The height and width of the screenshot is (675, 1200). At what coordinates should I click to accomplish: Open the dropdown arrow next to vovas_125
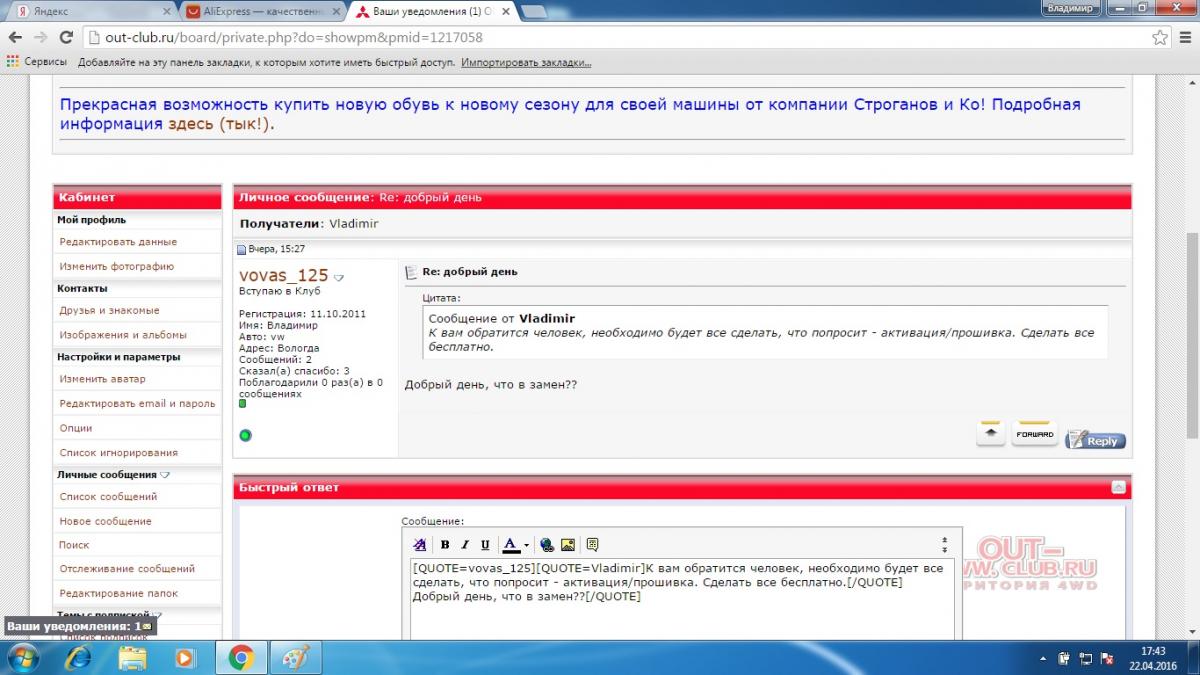tap(339, 277)
